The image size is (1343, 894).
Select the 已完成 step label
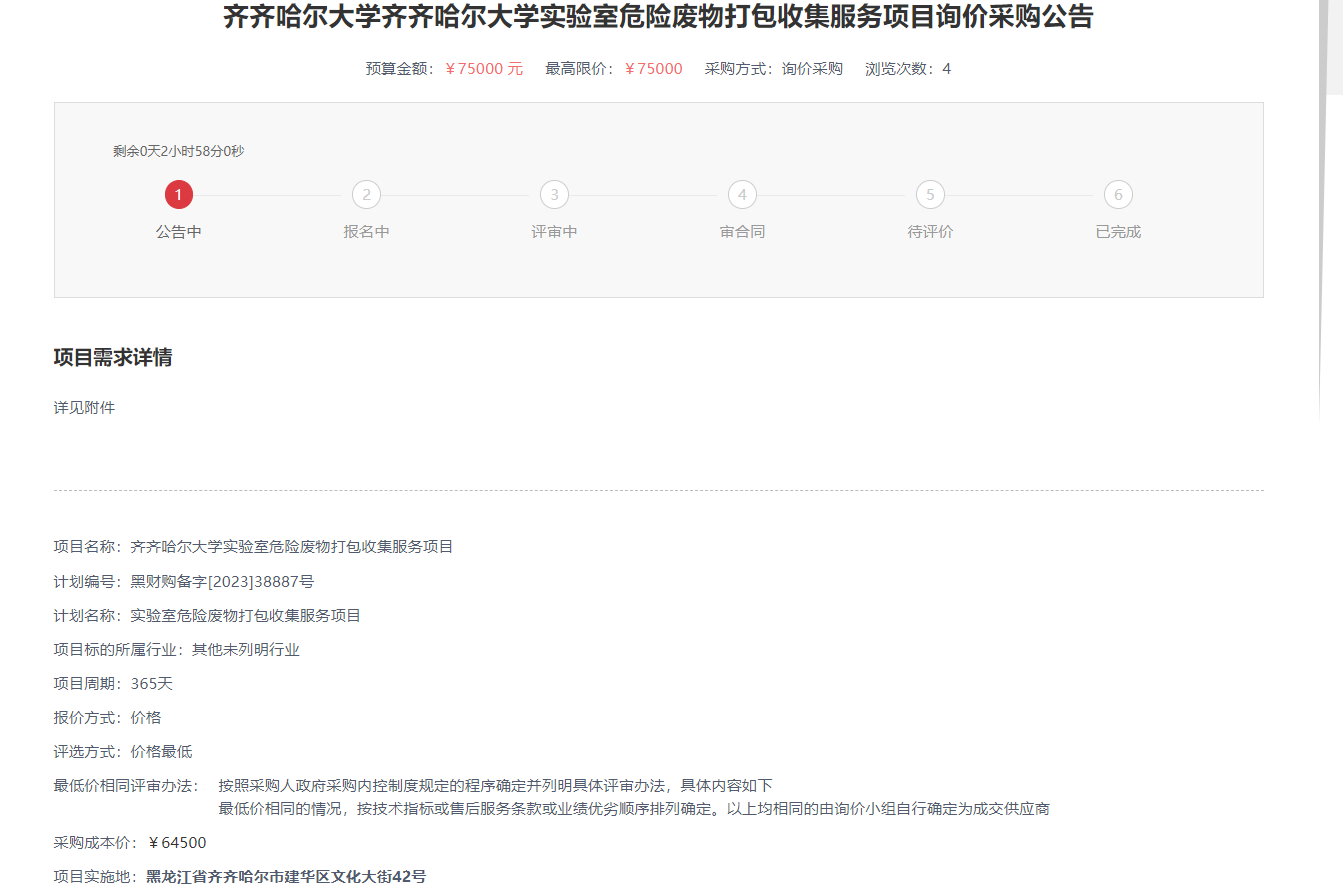coord(1118,232)
